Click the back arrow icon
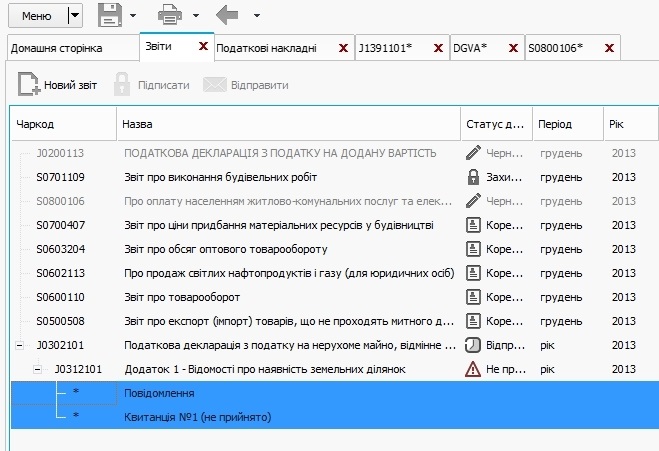The image size is (659, 451). point(227,16)
